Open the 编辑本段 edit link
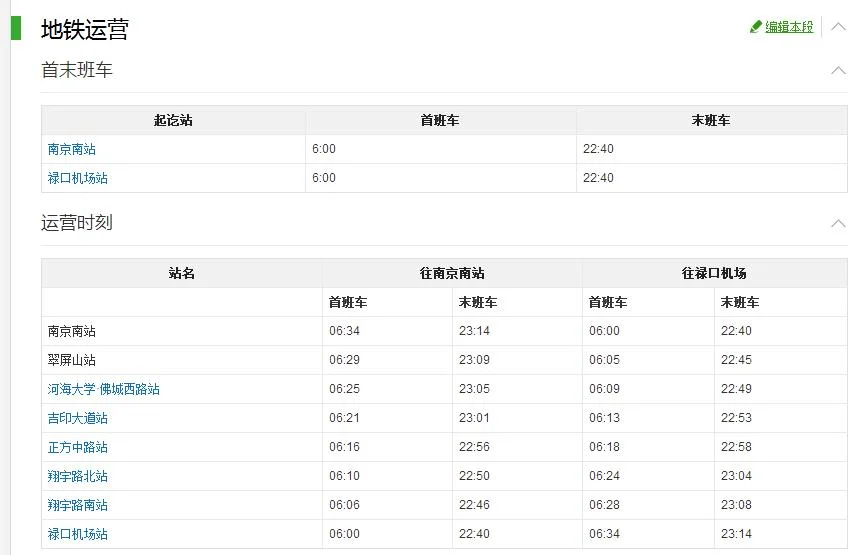 [789, 27]
